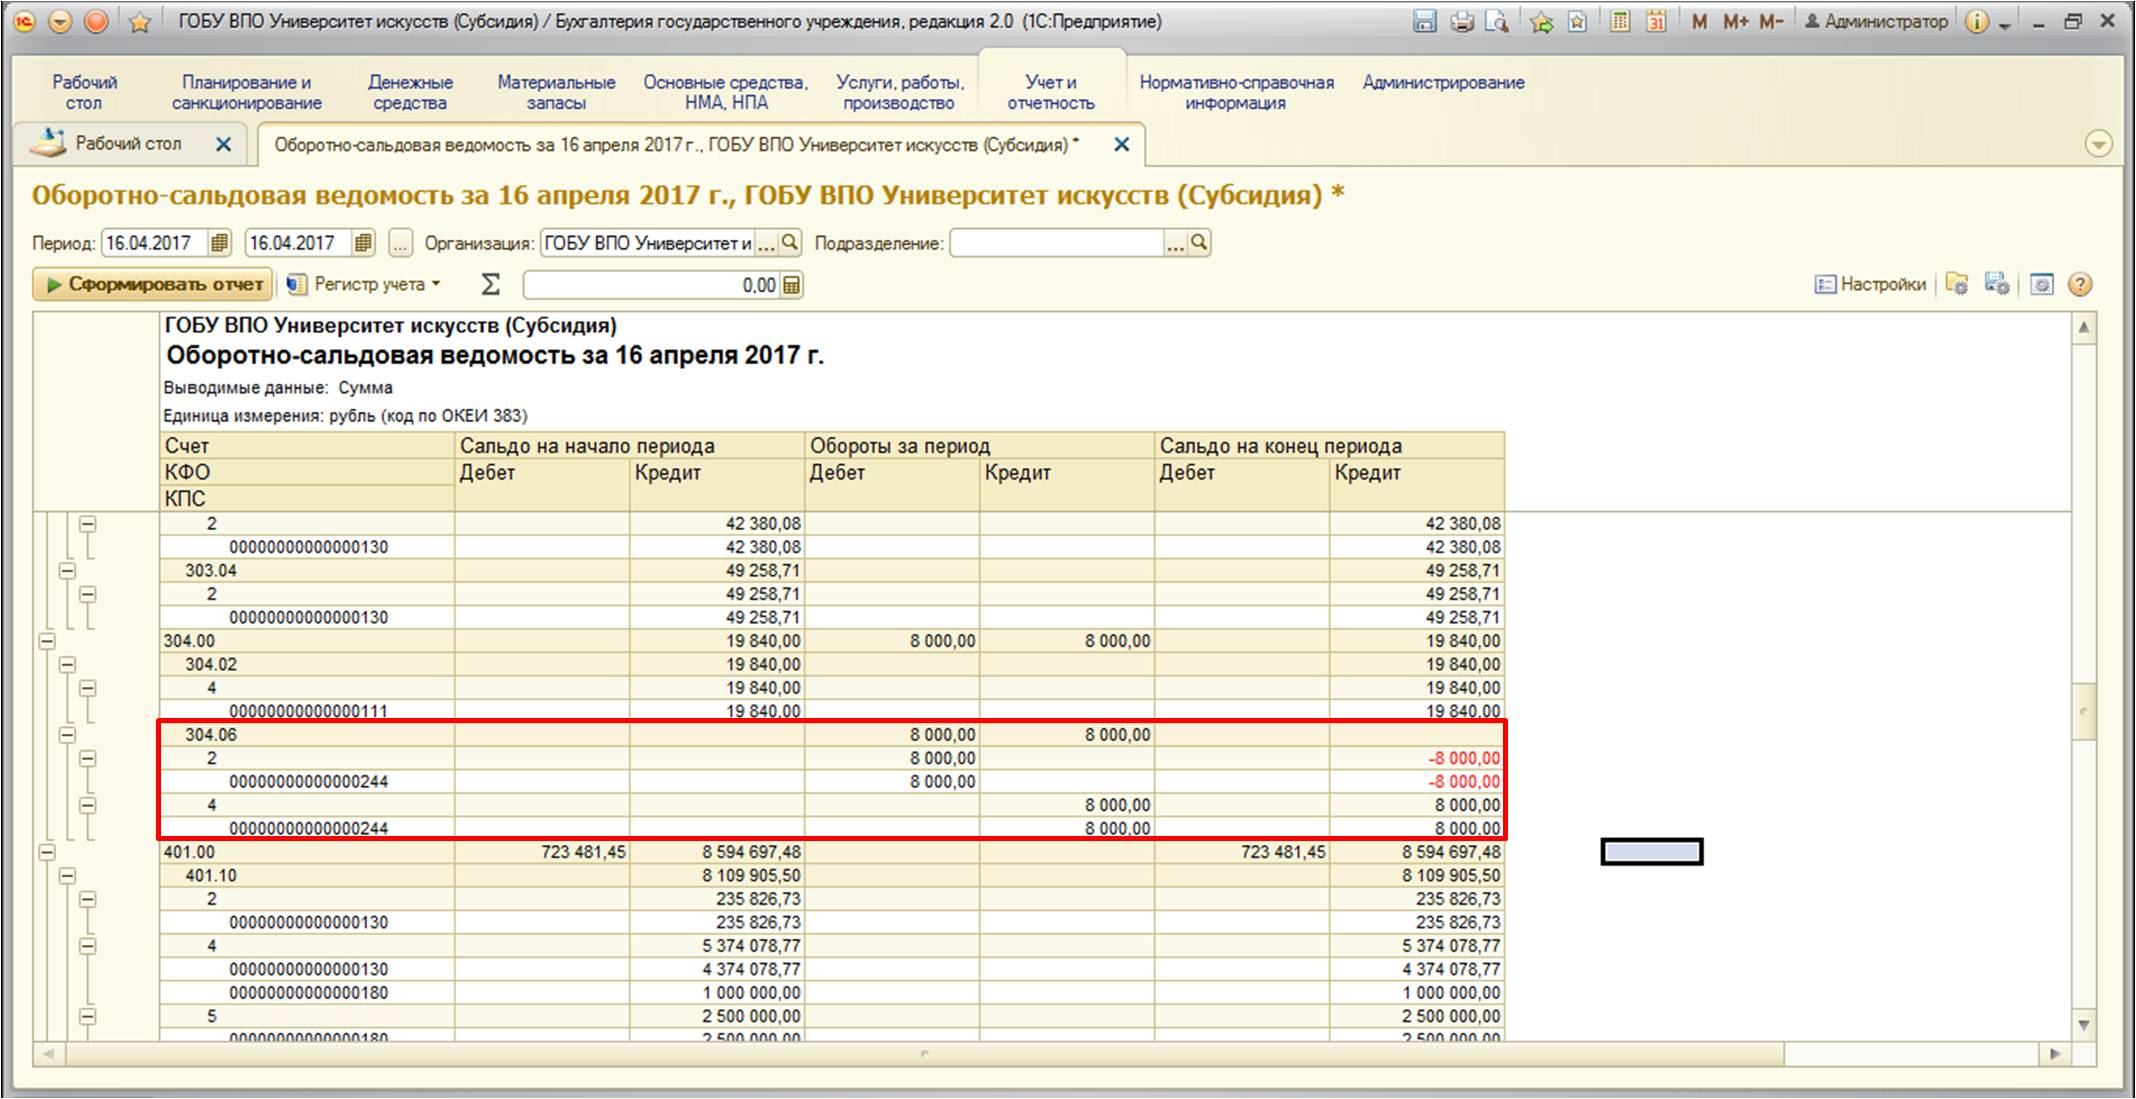
Task: Open the Настройки report settings
Action: 1870,285
